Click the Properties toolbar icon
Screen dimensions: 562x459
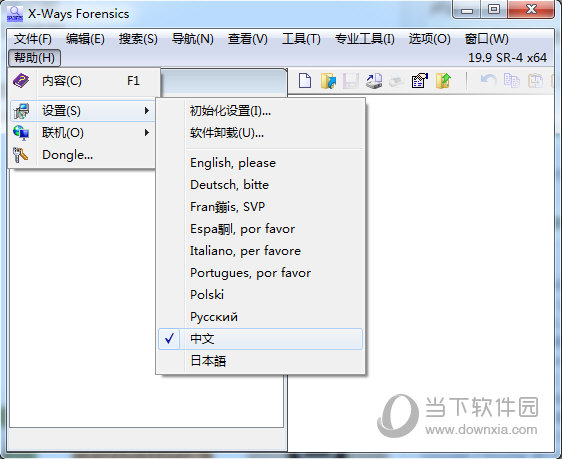(420, 81)
